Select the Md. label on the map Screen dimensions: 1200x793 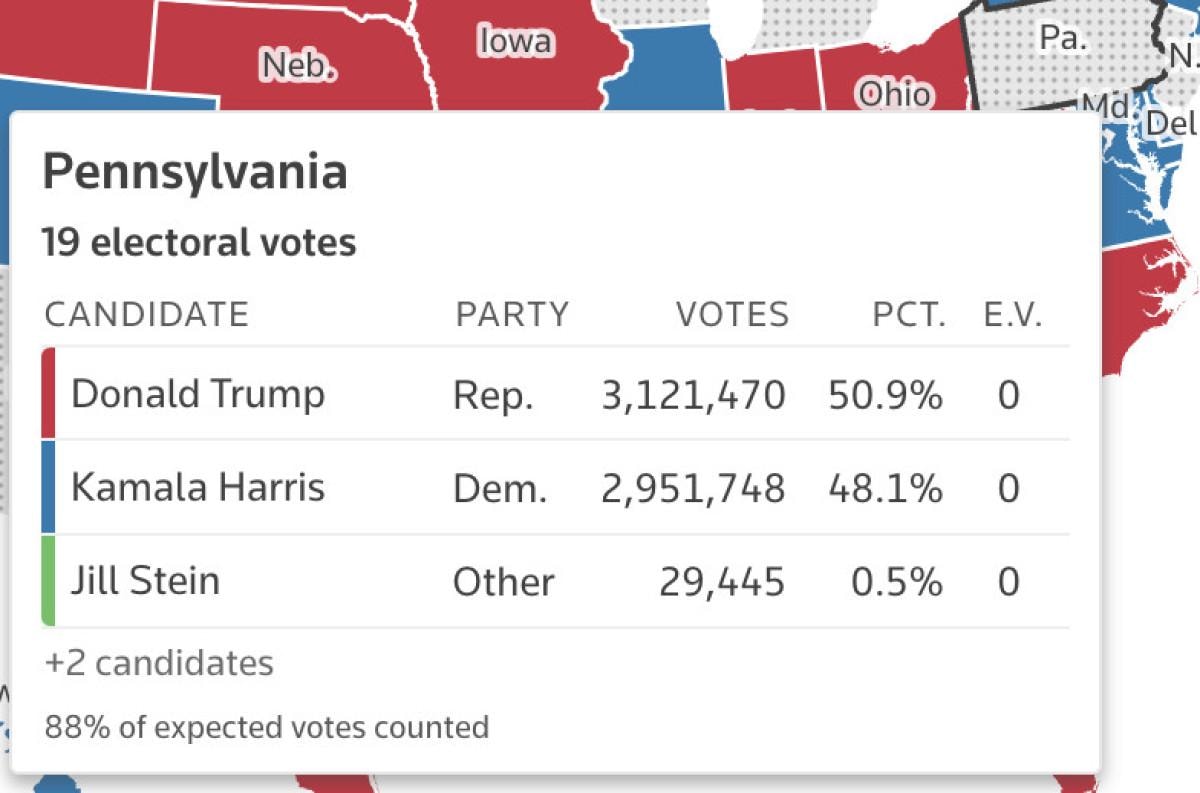click(x=1106, y=105)
